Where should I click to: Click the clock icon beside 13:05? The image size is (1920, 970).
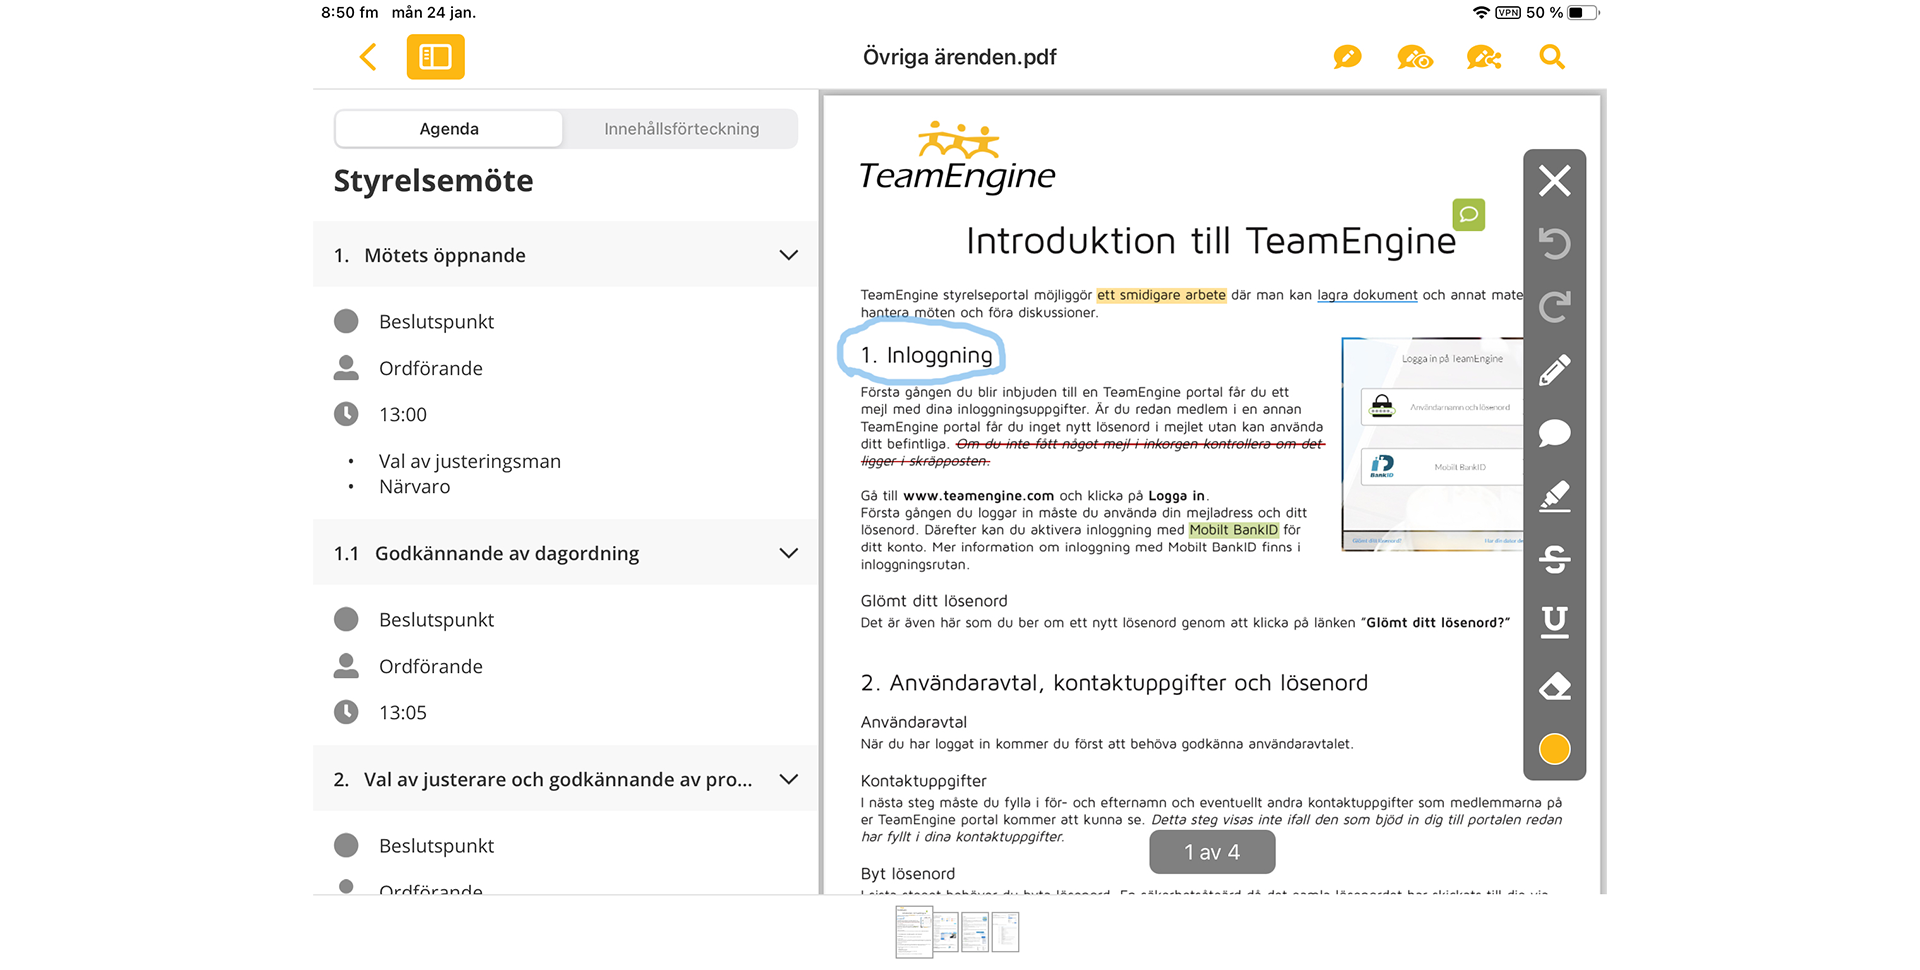pos(346,712)
